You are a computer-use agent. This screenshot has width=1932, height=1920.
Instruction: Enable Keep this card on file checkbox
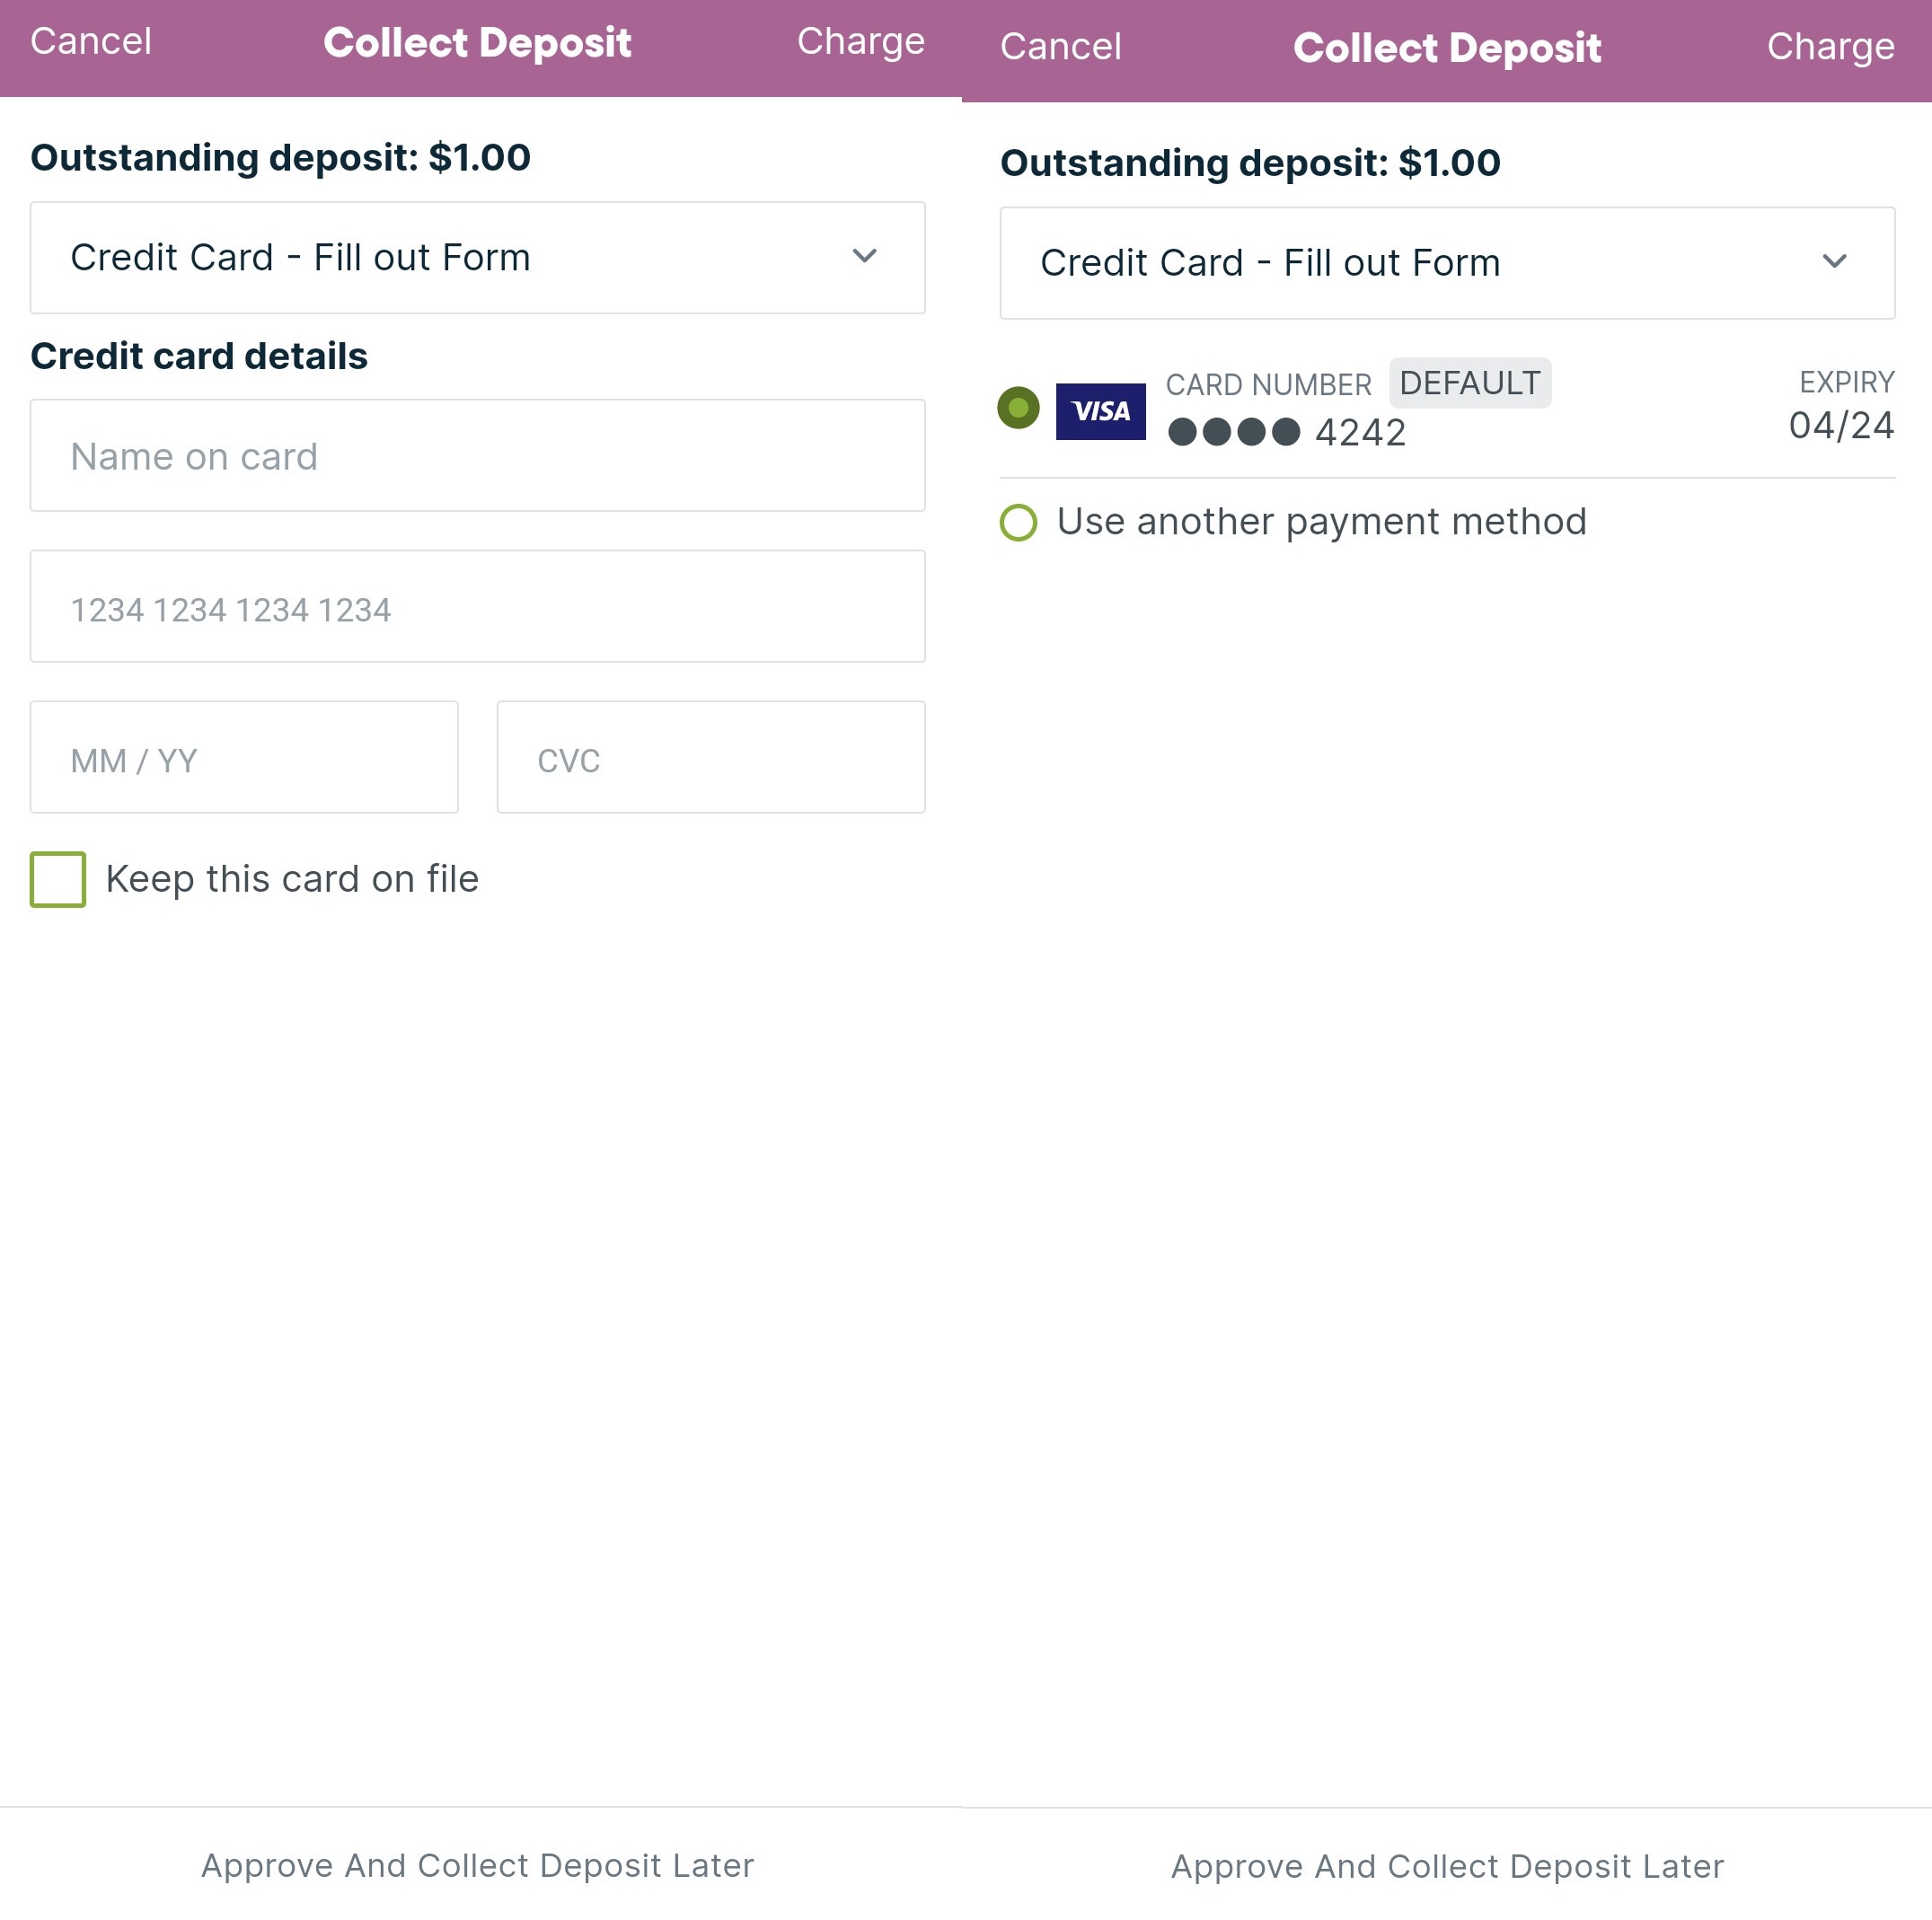click(x=58, y=879)
